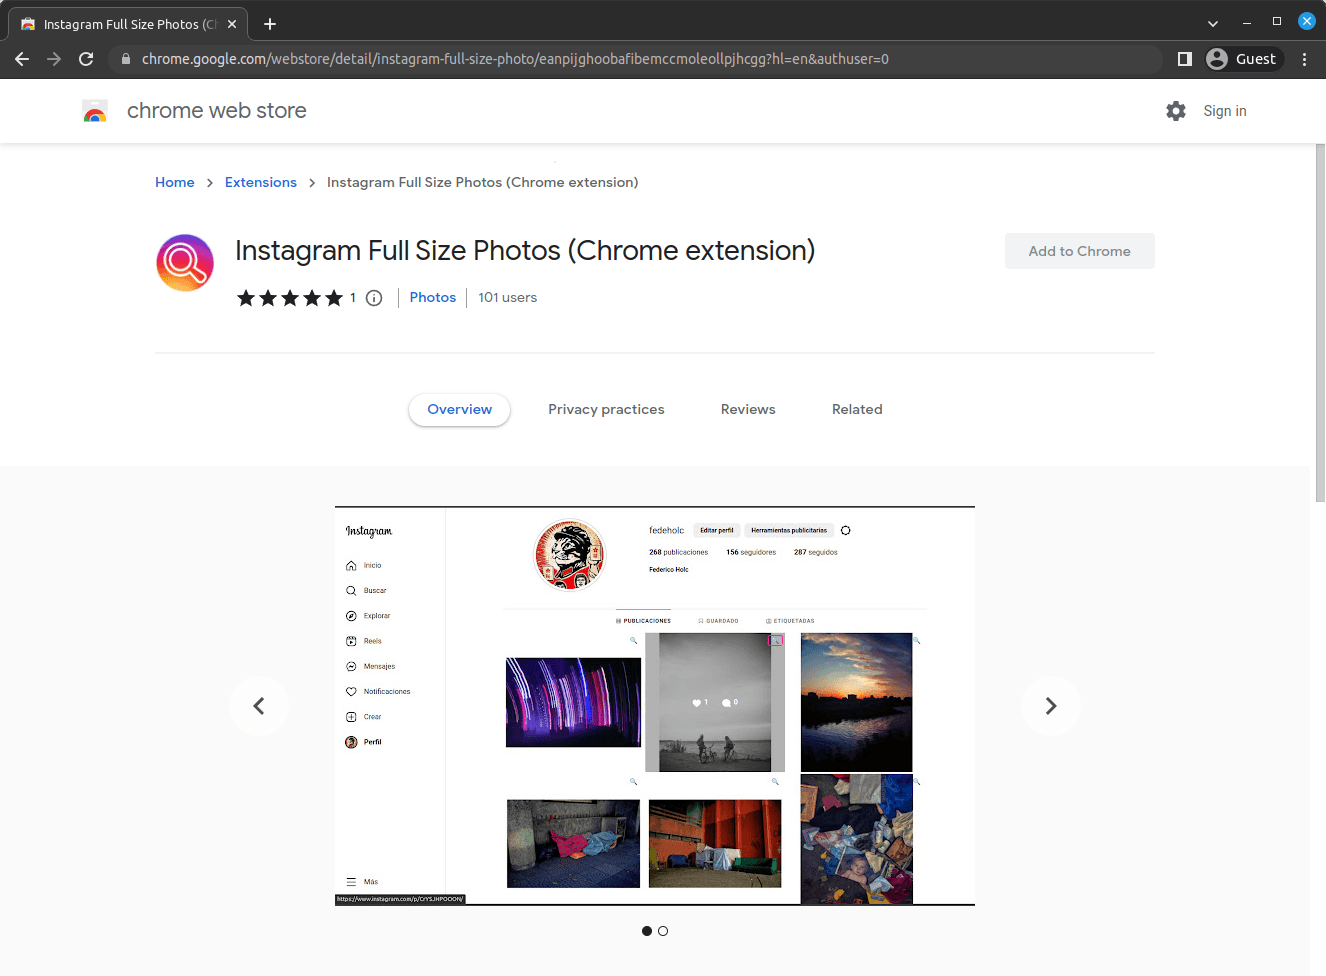The width and height of the screenshot is (1326, 976).
Task: Go to Home breadcrumb
Action: 175,182
